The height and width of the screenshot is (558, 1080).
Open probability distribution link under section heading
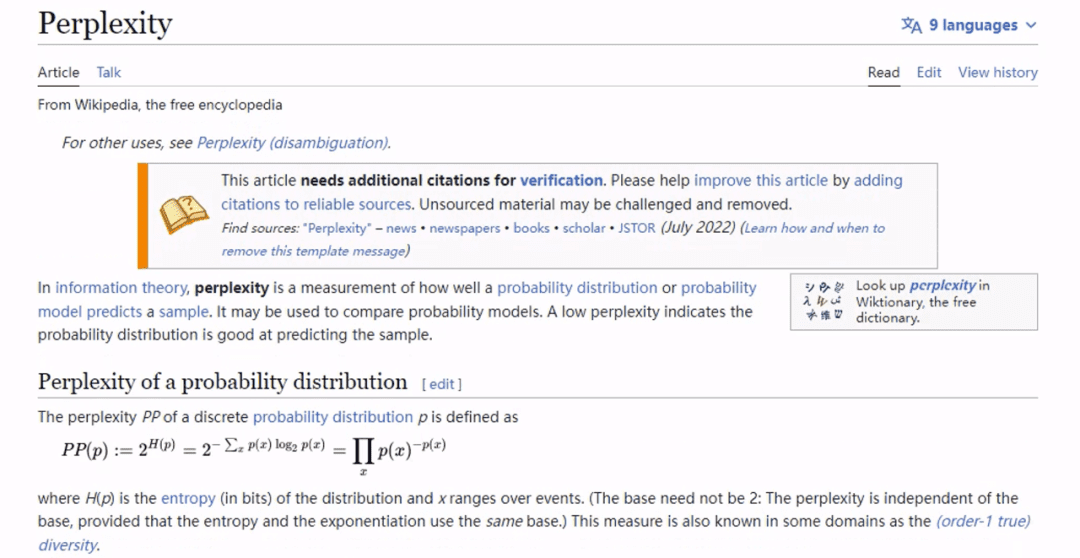pos(333,417)
